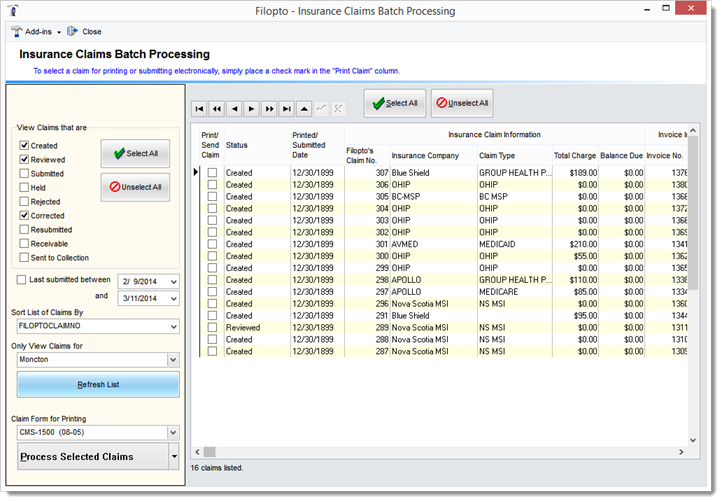Click Select All in View Claims panel
722x502 pixels.
point(135,153)
